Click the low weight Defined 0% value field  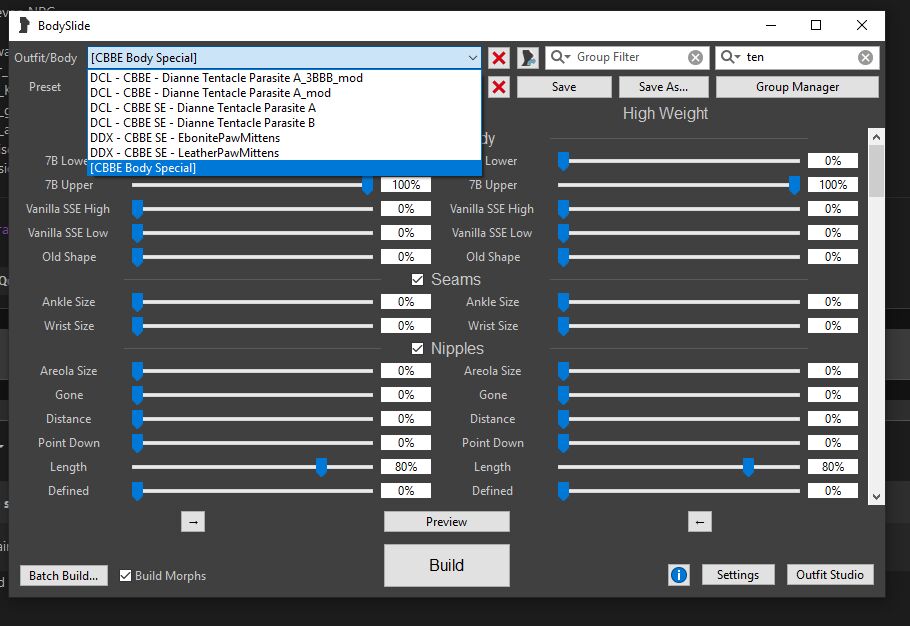click(x=406, y=491)
